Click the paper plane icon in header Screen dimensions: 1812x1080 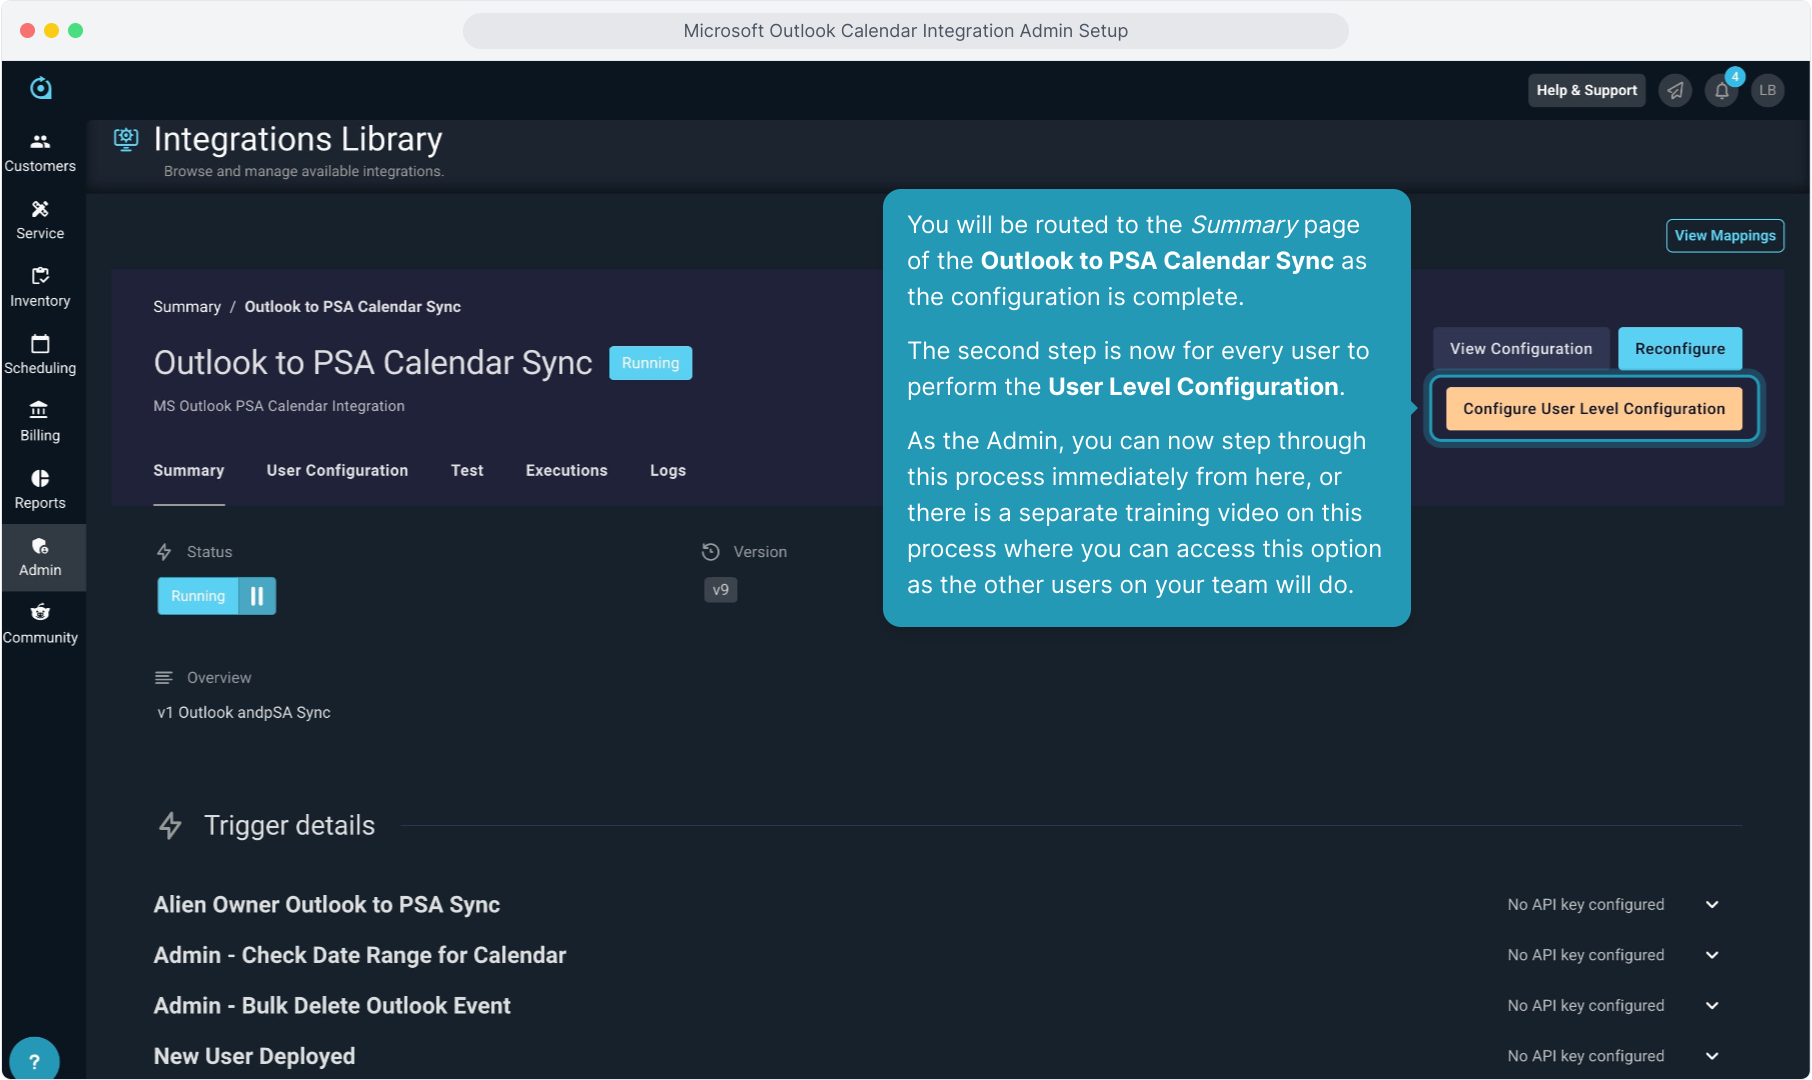1675,90
